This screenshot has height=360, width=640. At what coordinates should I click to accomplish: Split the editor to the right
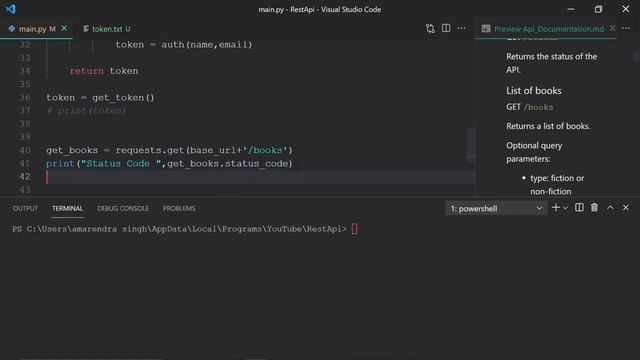pos(446,28)
